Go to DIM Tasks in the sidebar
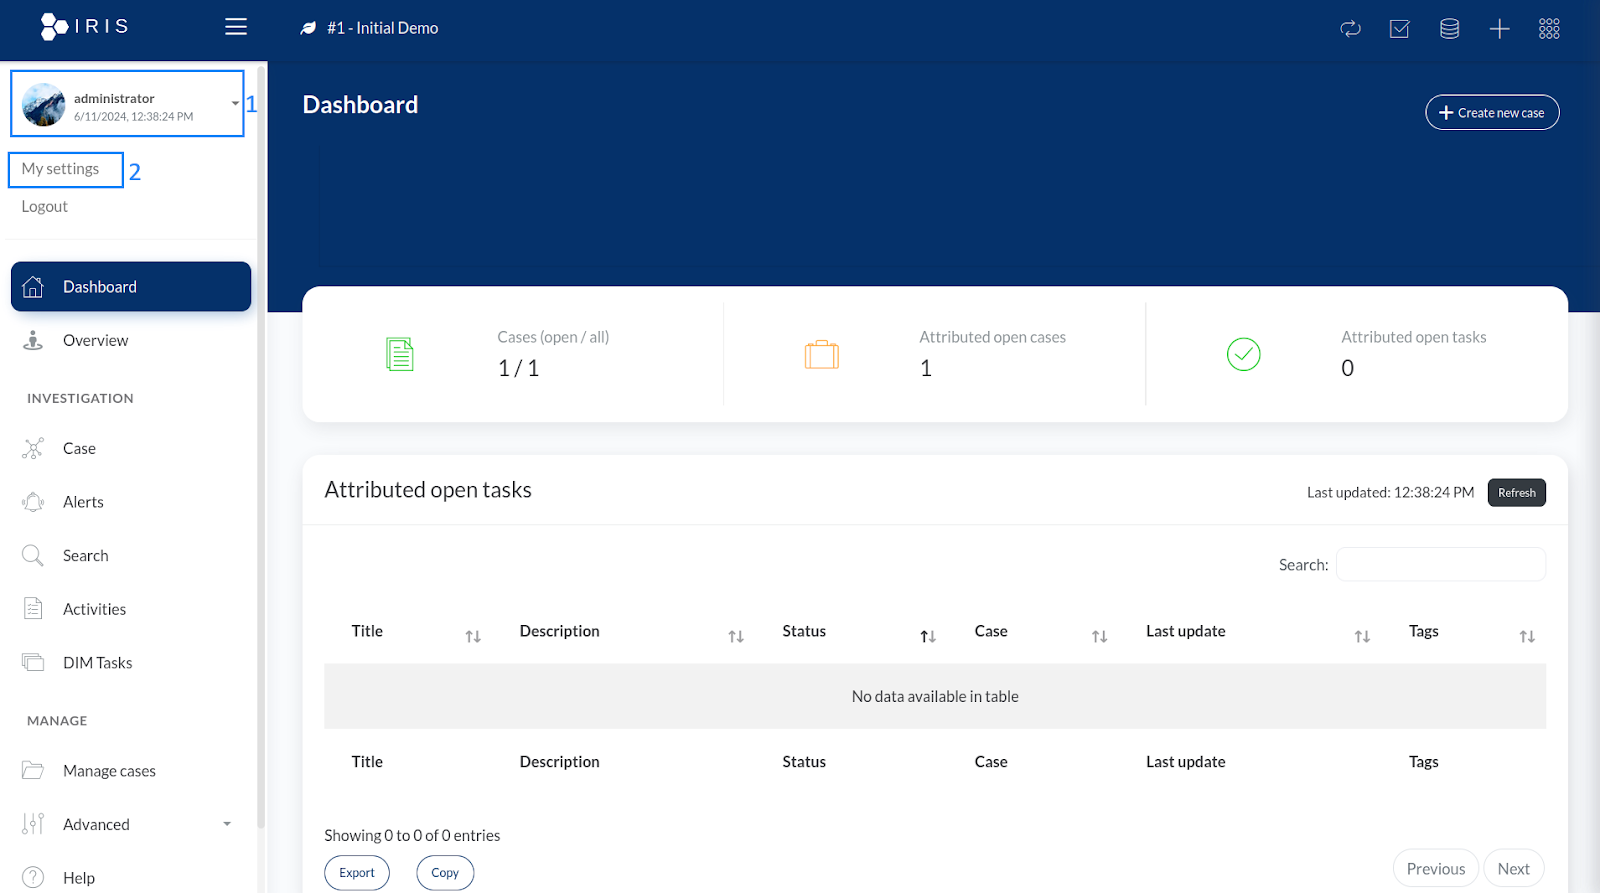The image size is (1600, 893). (x=97, y=663)
